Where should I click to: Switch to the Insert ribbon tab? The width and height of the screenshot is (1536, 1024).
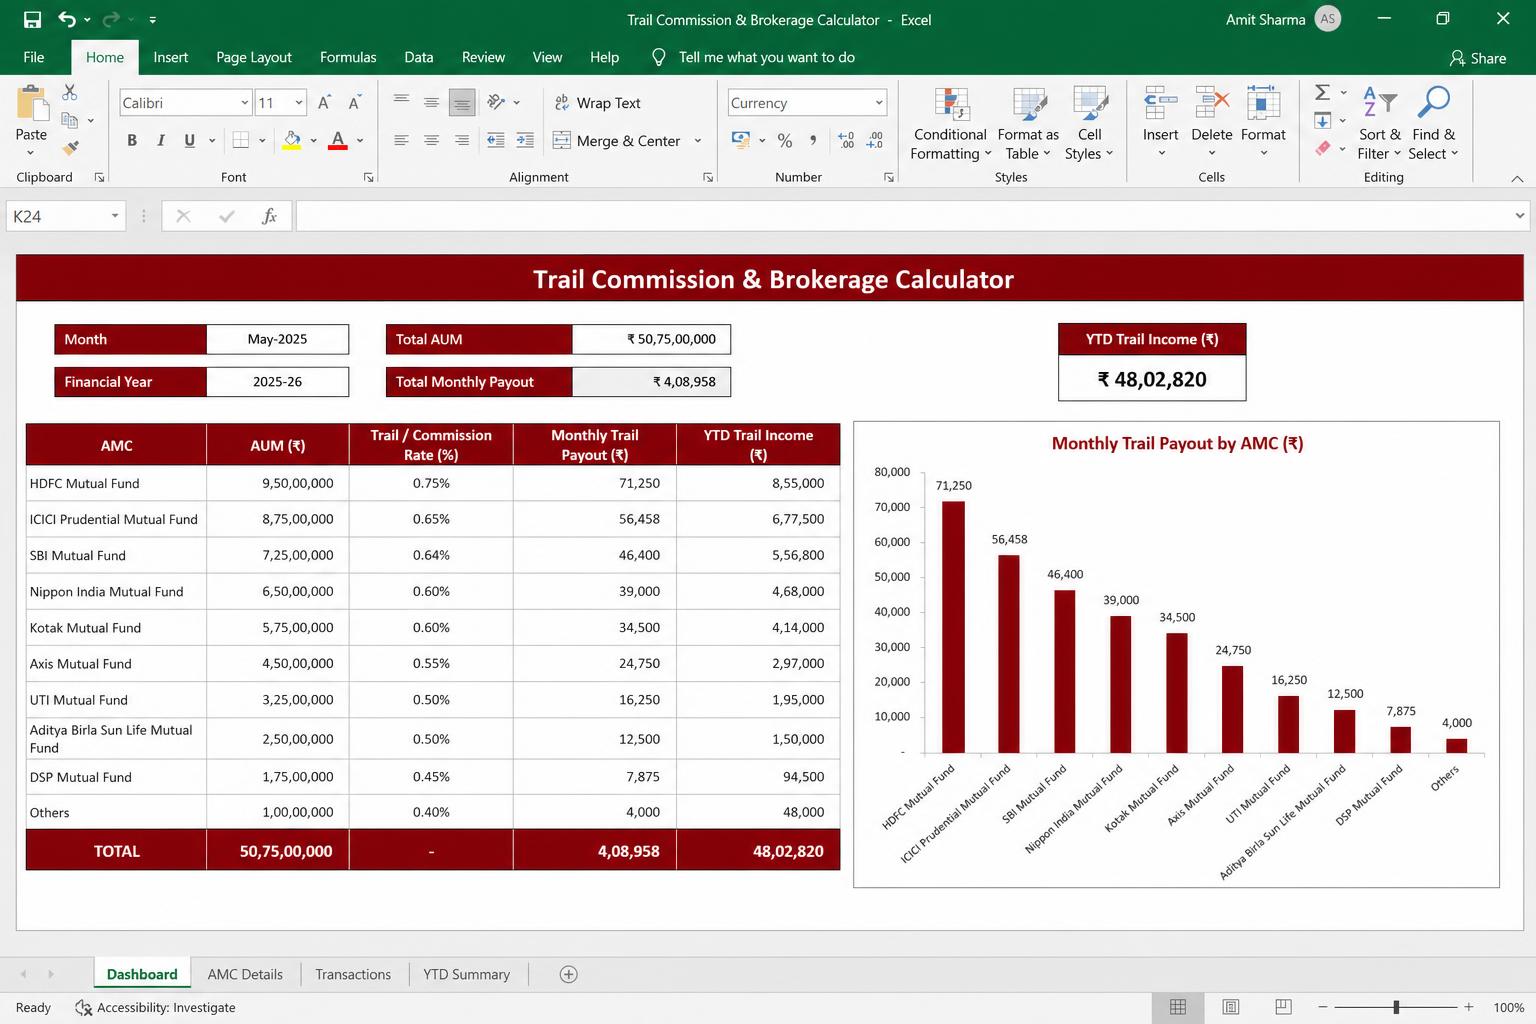[171, 57]
